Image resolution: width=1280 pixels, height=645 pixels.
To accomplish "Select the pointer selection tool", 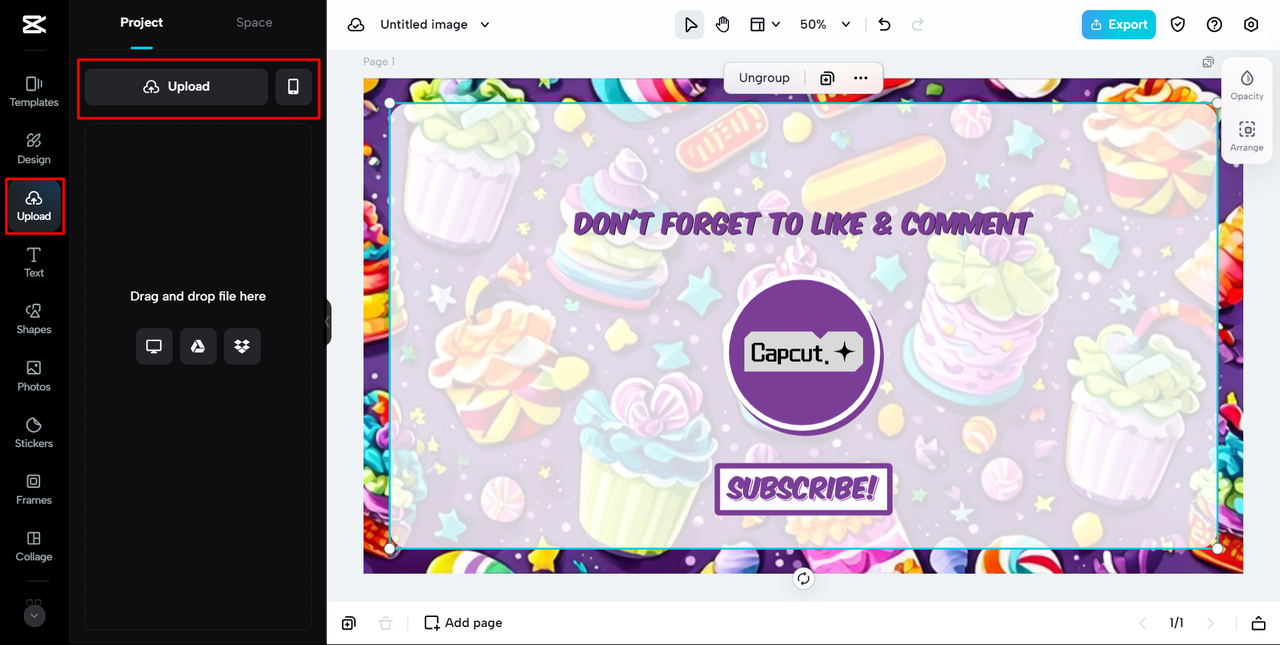I will tap(690, 25).
